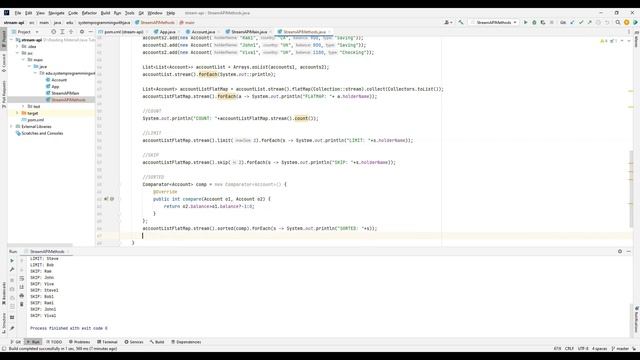Viewport: 640px width, 360px height.
Task: Expand External Libraries node
Action: (12, 127)
